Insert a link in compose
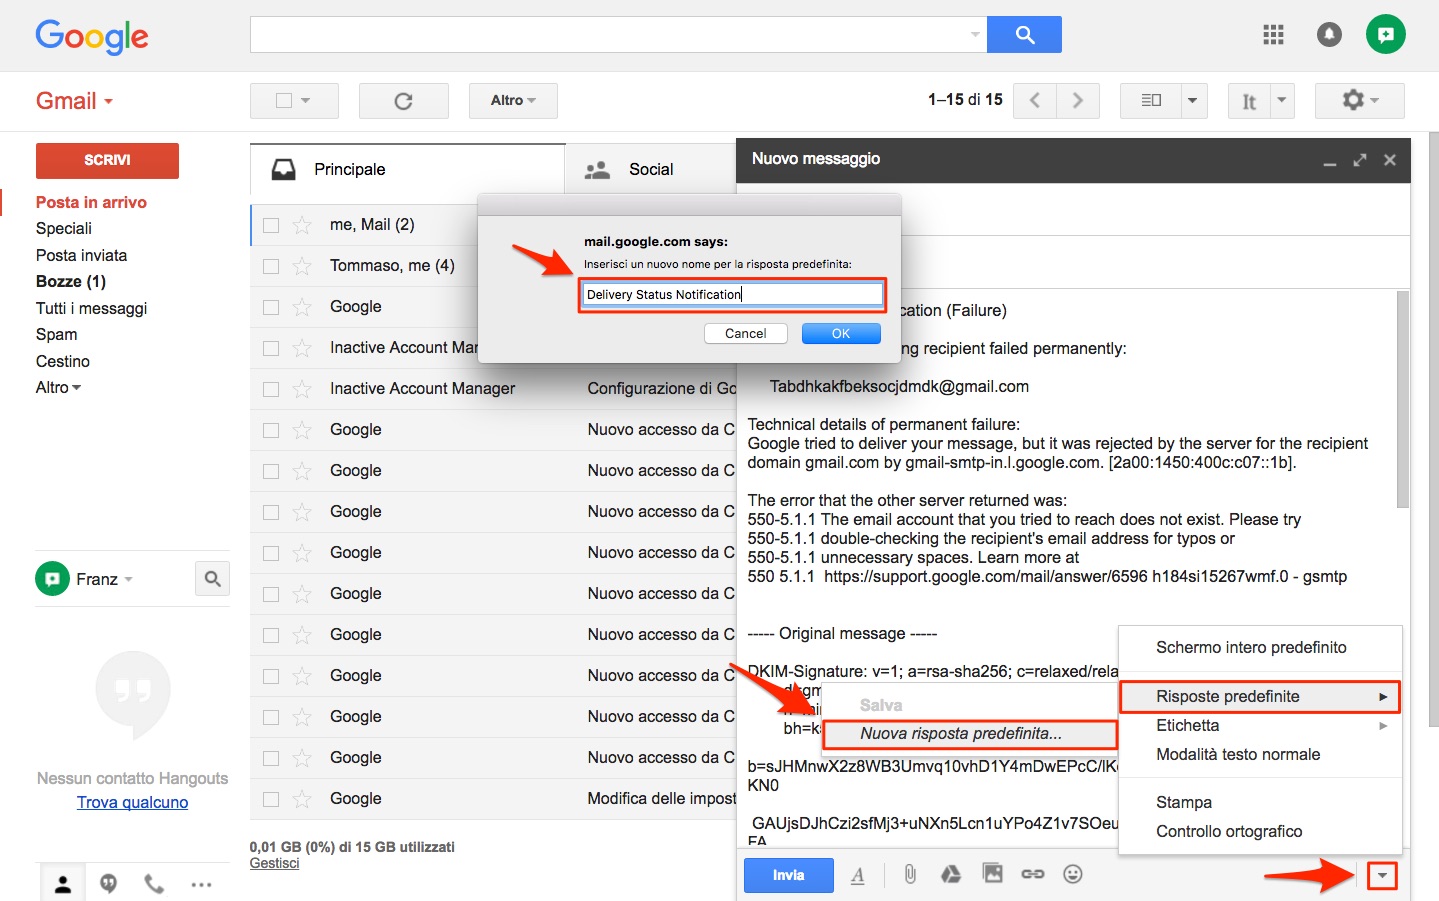This screenshot has height=901, width=1439. 1033,874
